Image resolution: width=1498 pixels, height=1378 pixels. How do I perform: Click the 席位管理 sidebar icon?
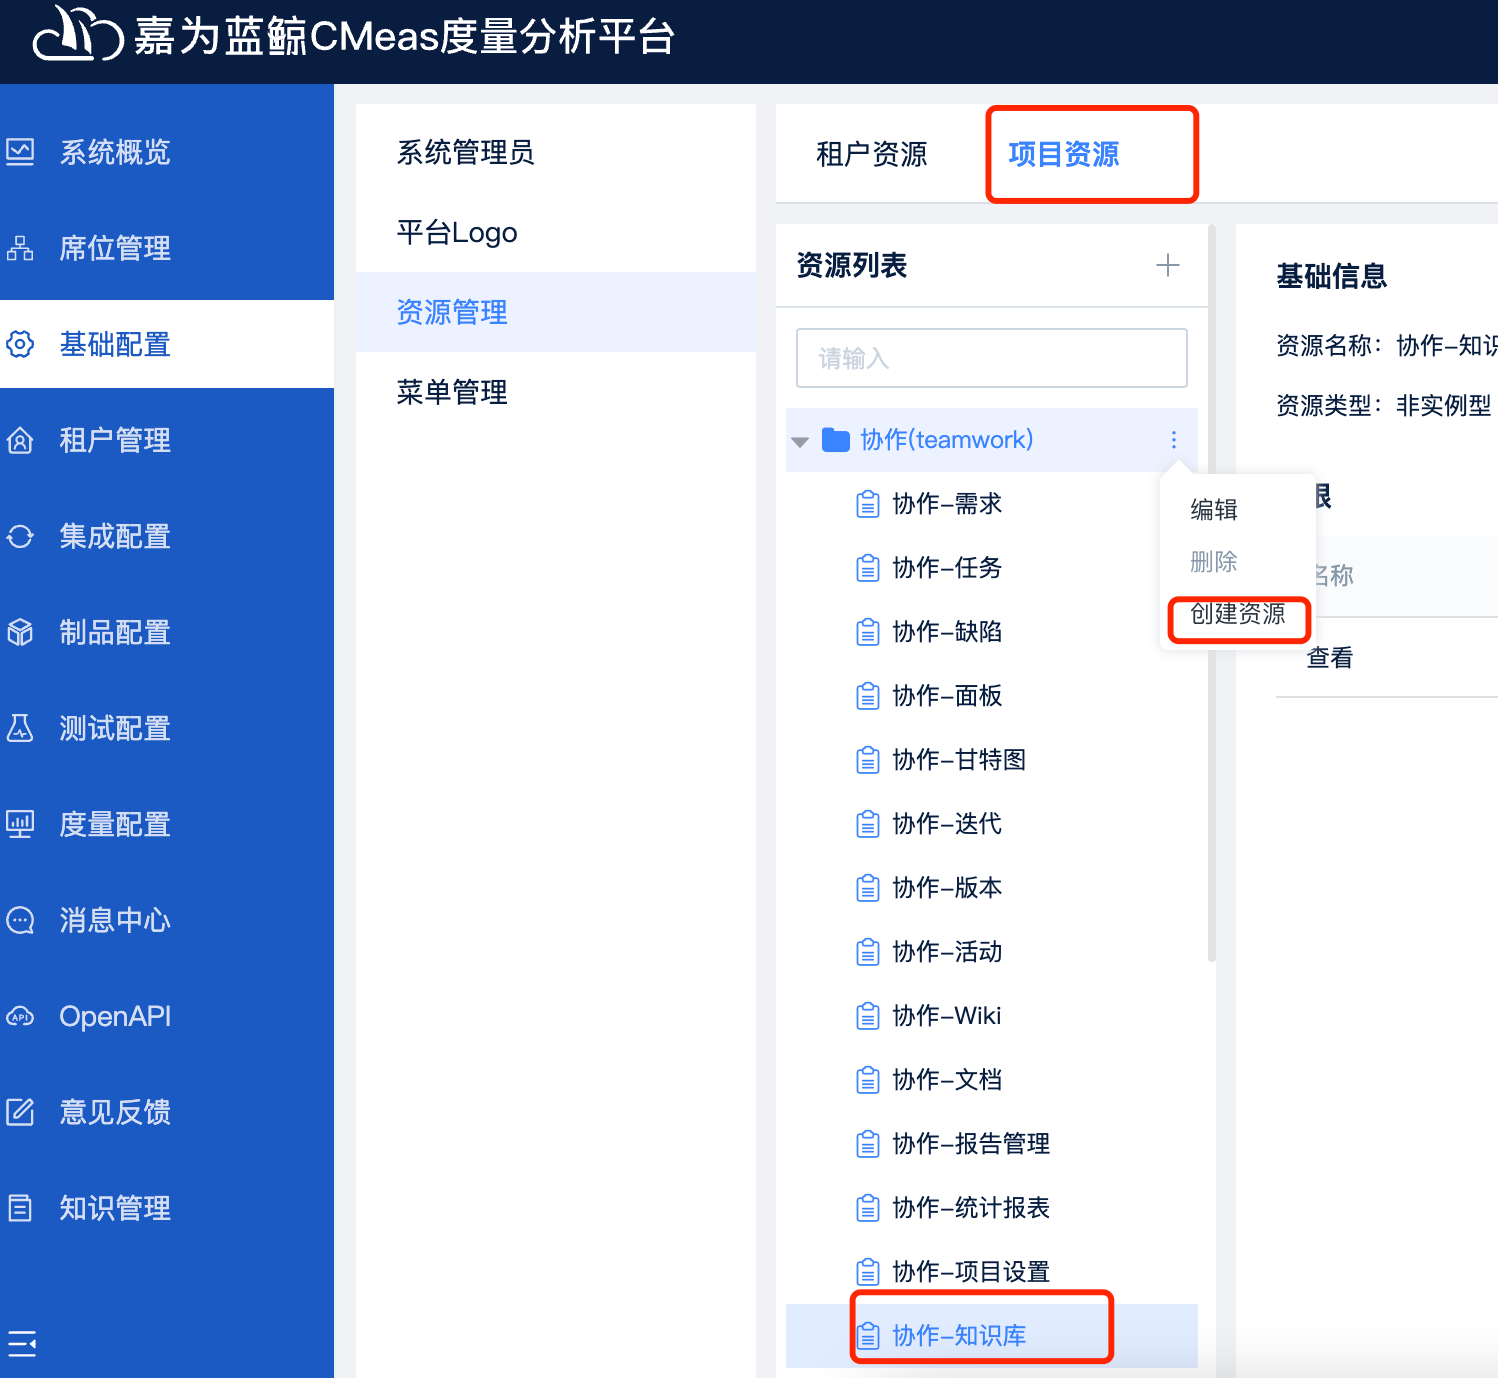click(x=20, y=248)
